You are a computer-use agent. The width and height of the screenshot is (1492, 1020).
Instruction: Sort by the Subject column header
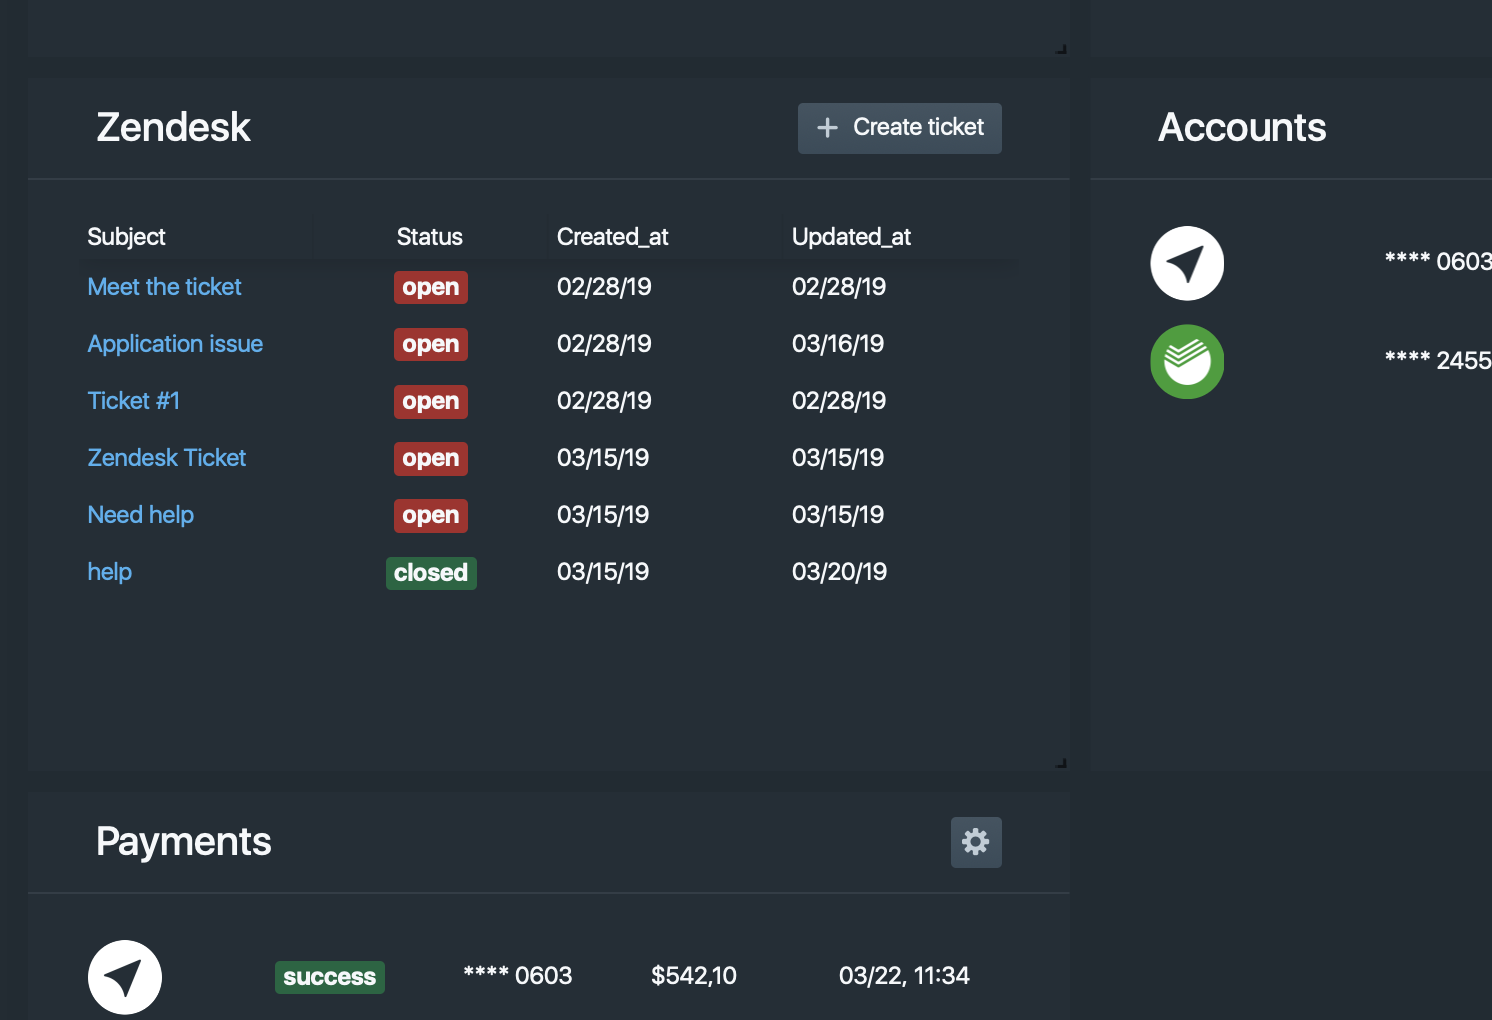[126, 237]
